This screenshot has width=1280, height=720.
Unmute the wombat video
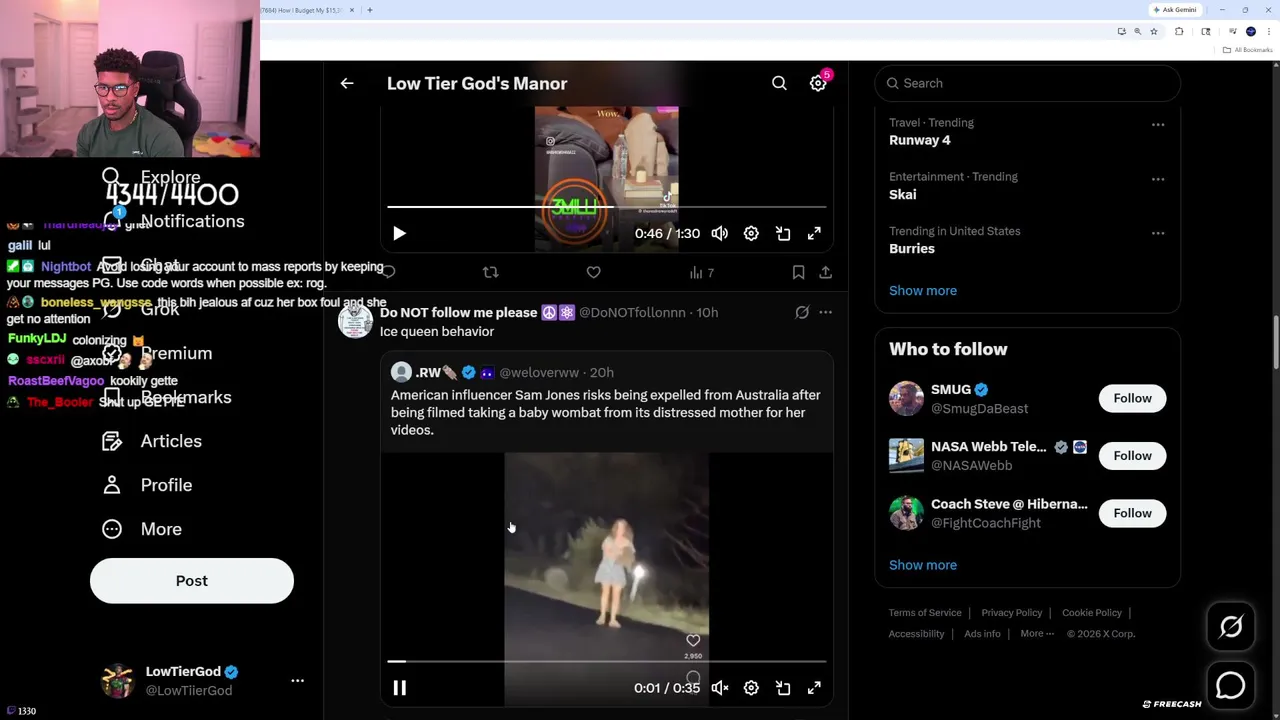click(x=720, y=688)
